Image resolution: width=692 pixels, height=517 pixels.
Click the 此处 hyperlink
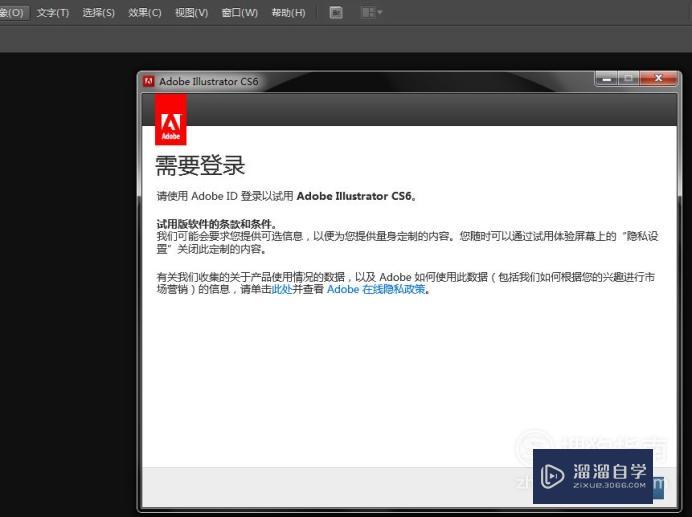click(x=282, y=290)
